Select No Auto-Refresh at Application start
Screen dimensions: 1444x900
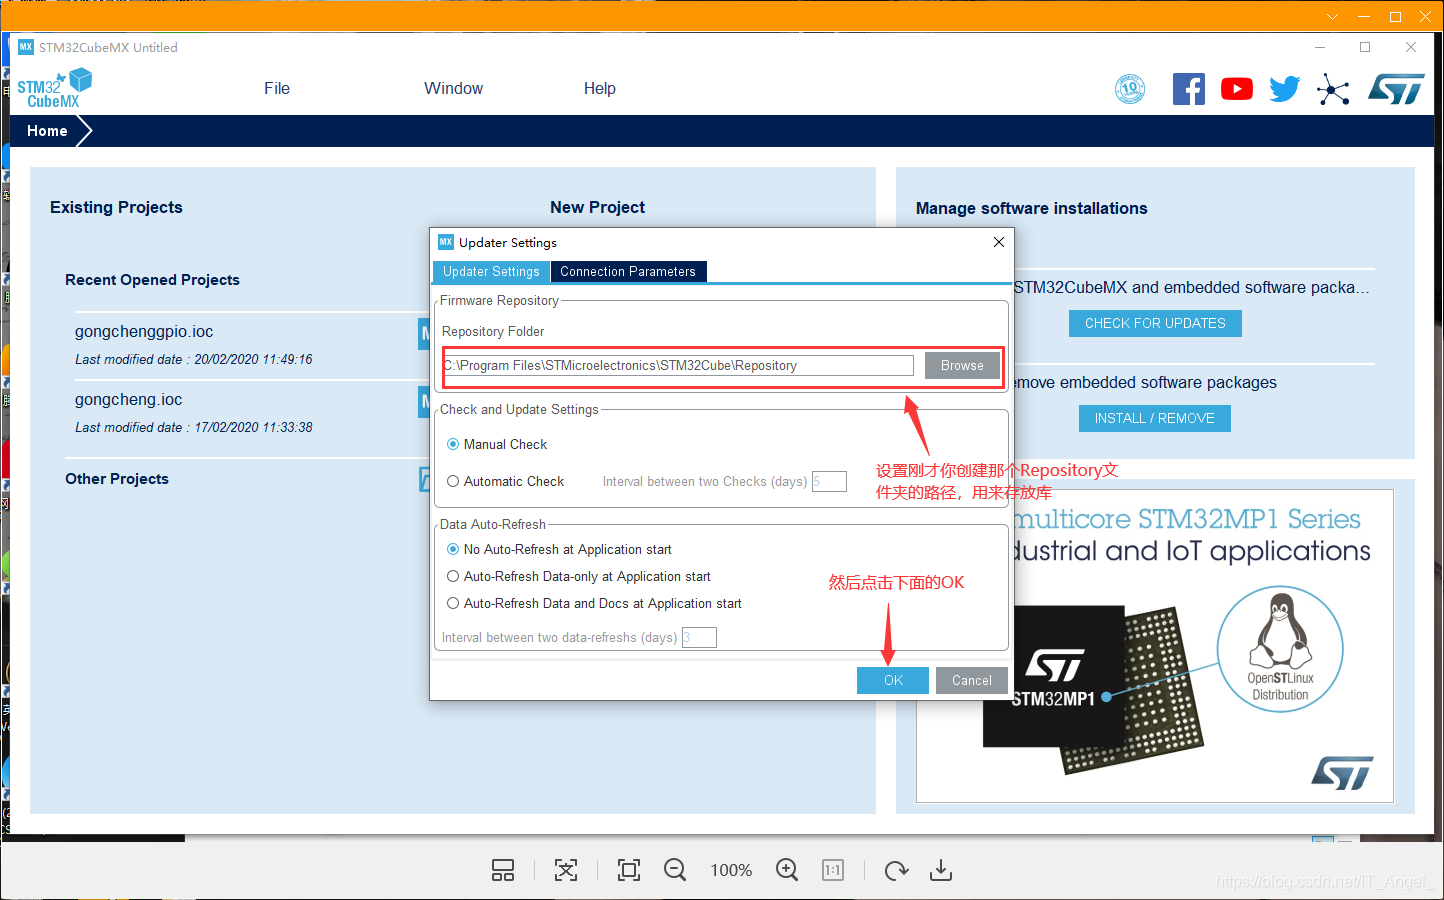pos(453,549)
